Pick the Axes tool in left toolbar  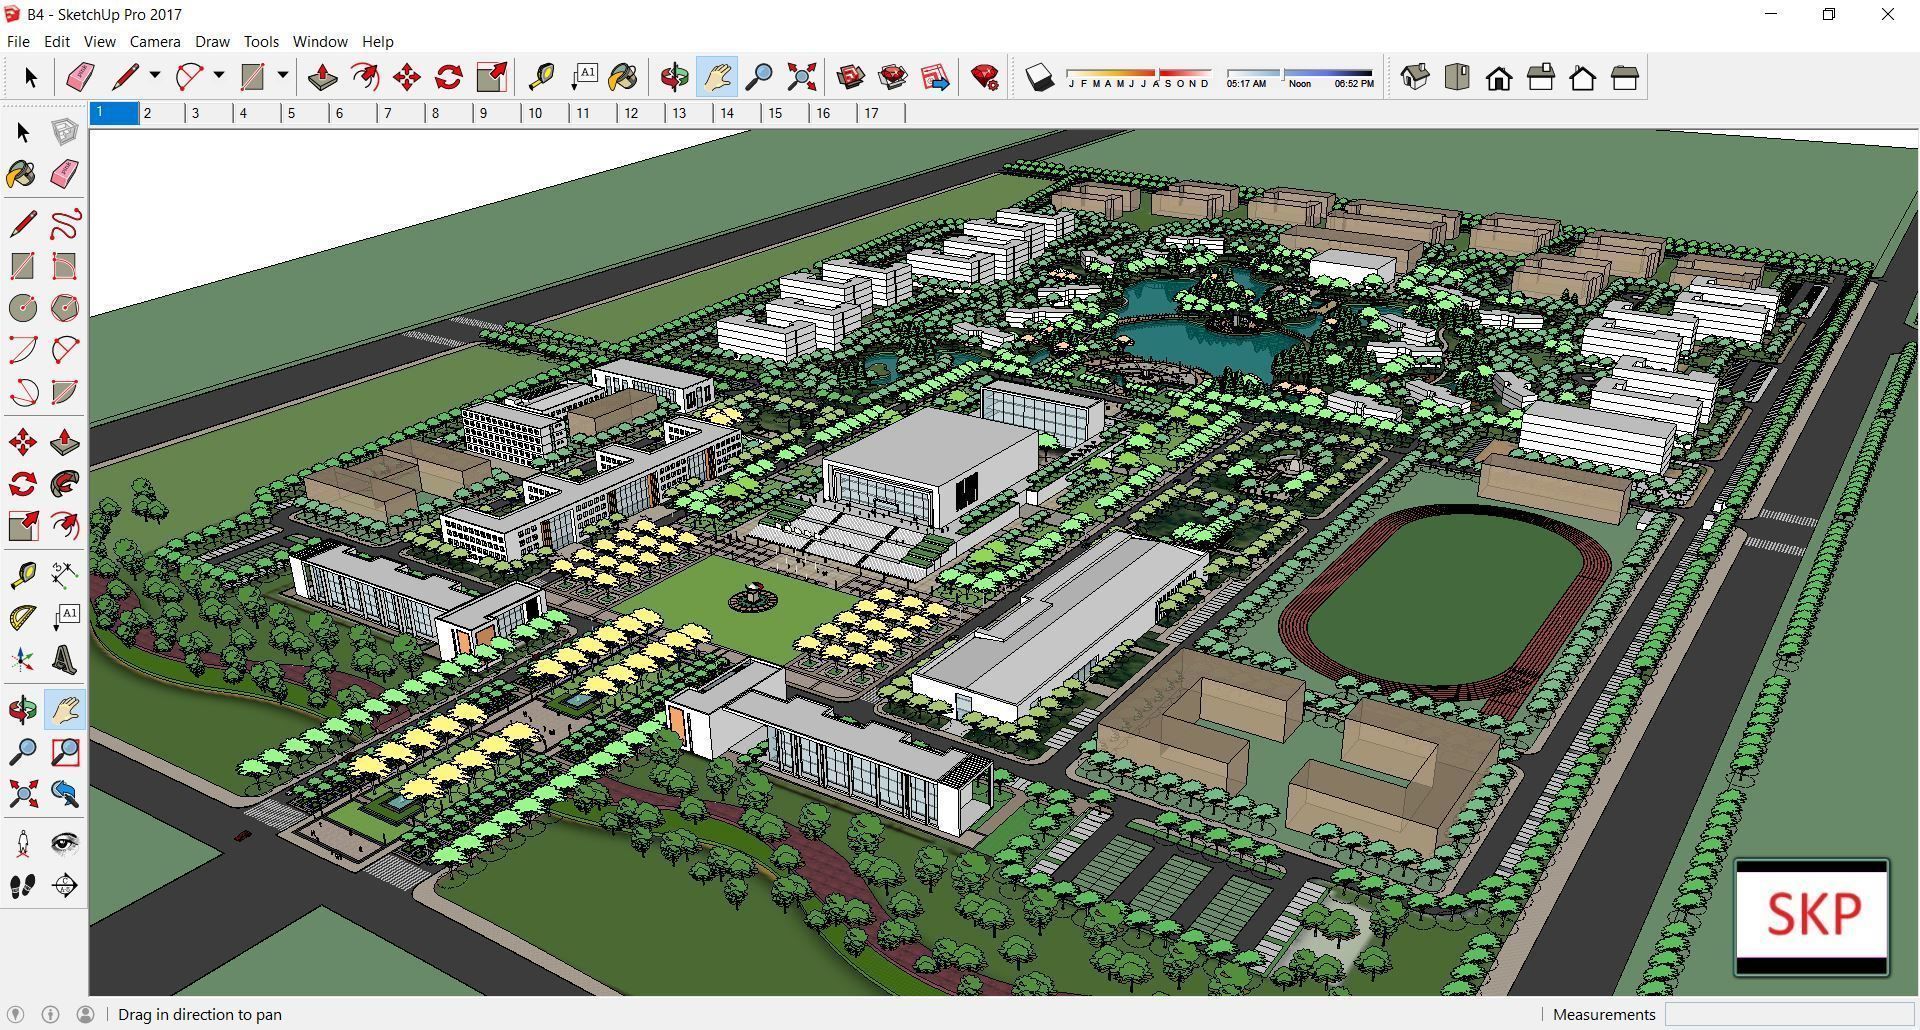pyautogui.click(x=23, y=660)
